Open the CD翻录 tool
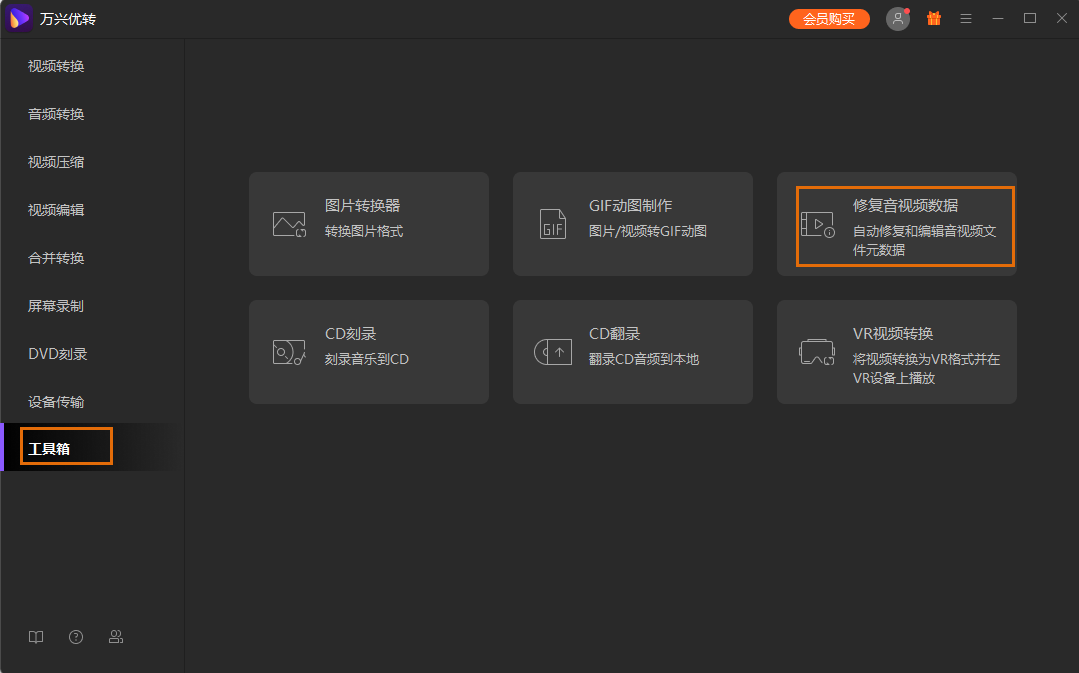The width and height of the screenshot is (1079, 673). [x=632, y=352]
